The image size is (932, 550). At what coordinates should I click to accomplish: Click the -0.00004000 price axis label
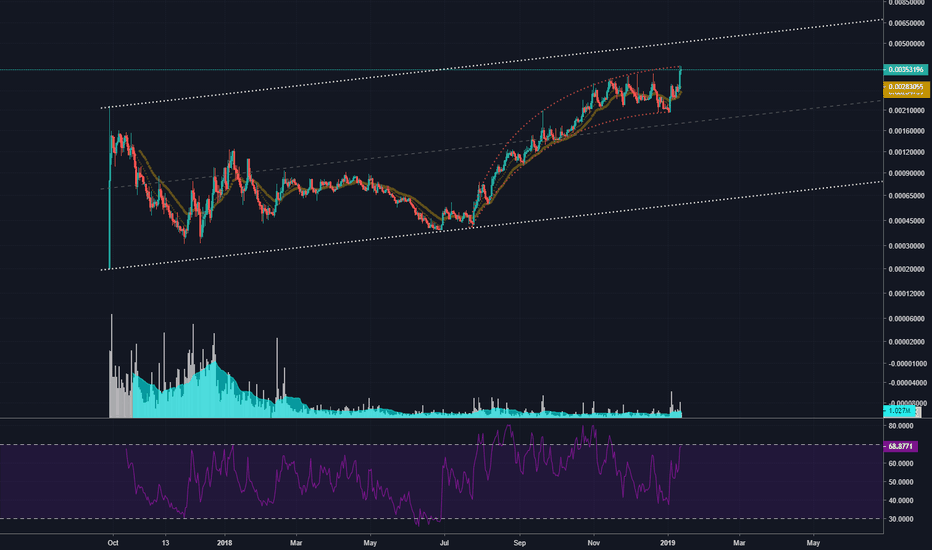906,383
